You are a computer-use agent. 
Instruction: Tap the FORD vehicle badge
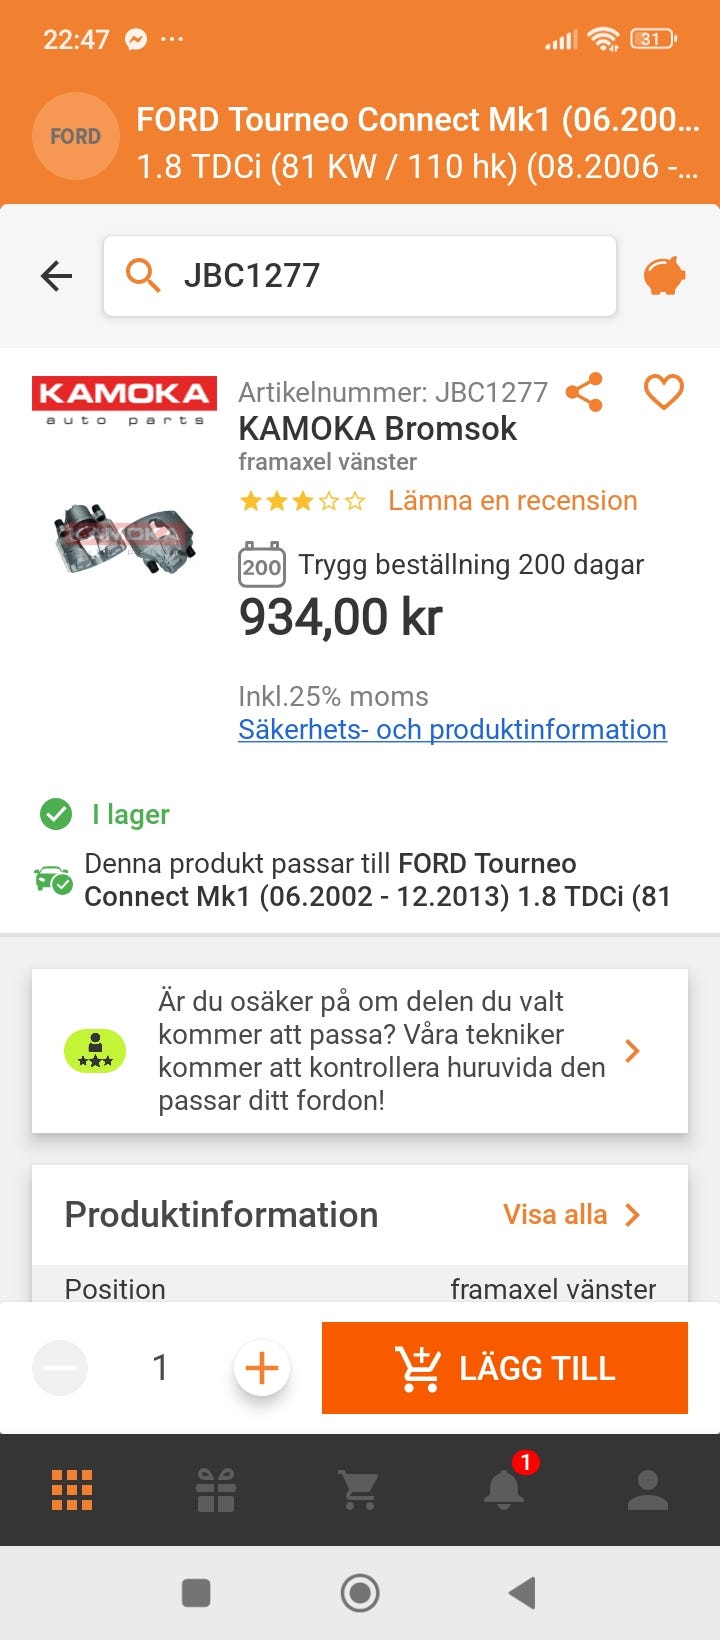coord(75,137)
